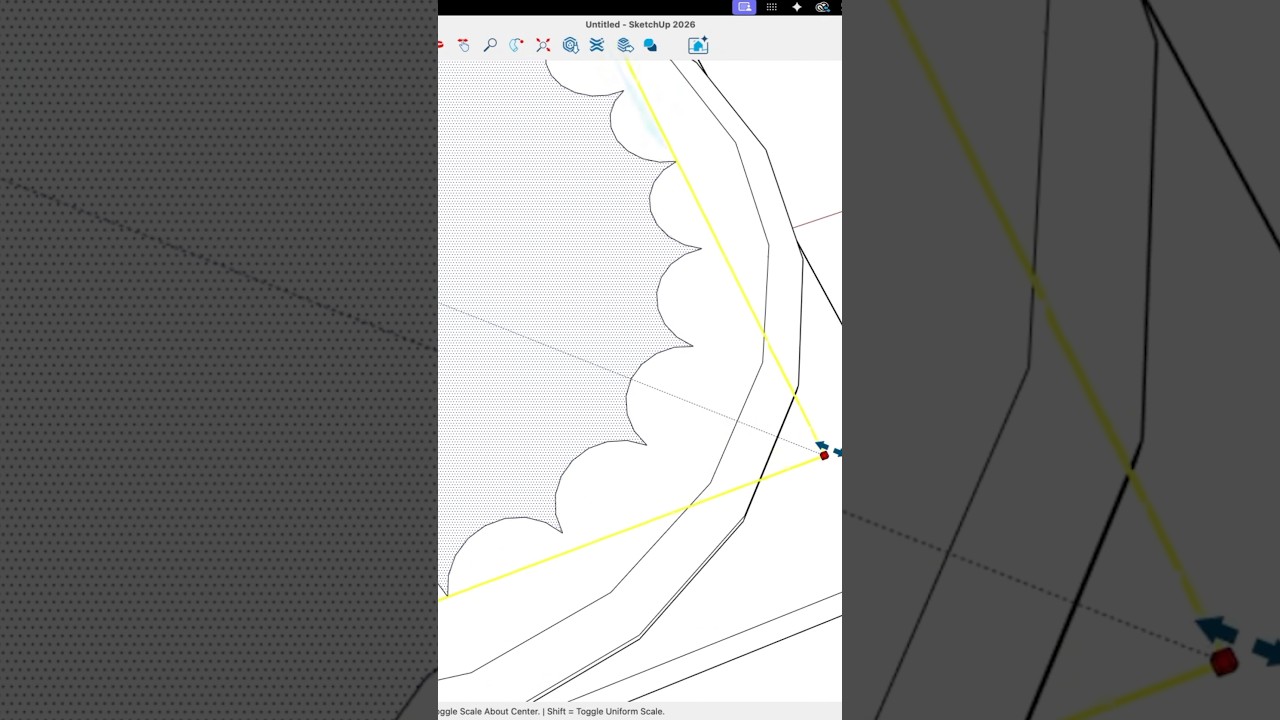Click the sparkle star menu bar icon
Image resolution: width=1280 pixels, height=720 pixels.
click(797, 7)
